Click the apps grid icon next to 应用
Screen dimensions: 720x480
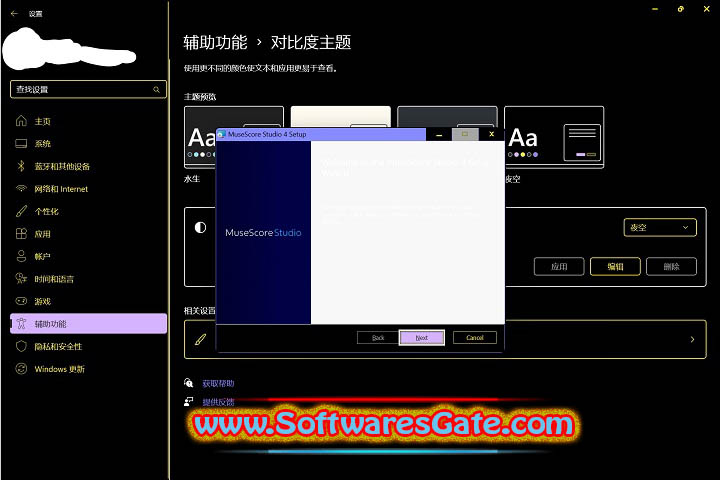(x=21, y=233)
